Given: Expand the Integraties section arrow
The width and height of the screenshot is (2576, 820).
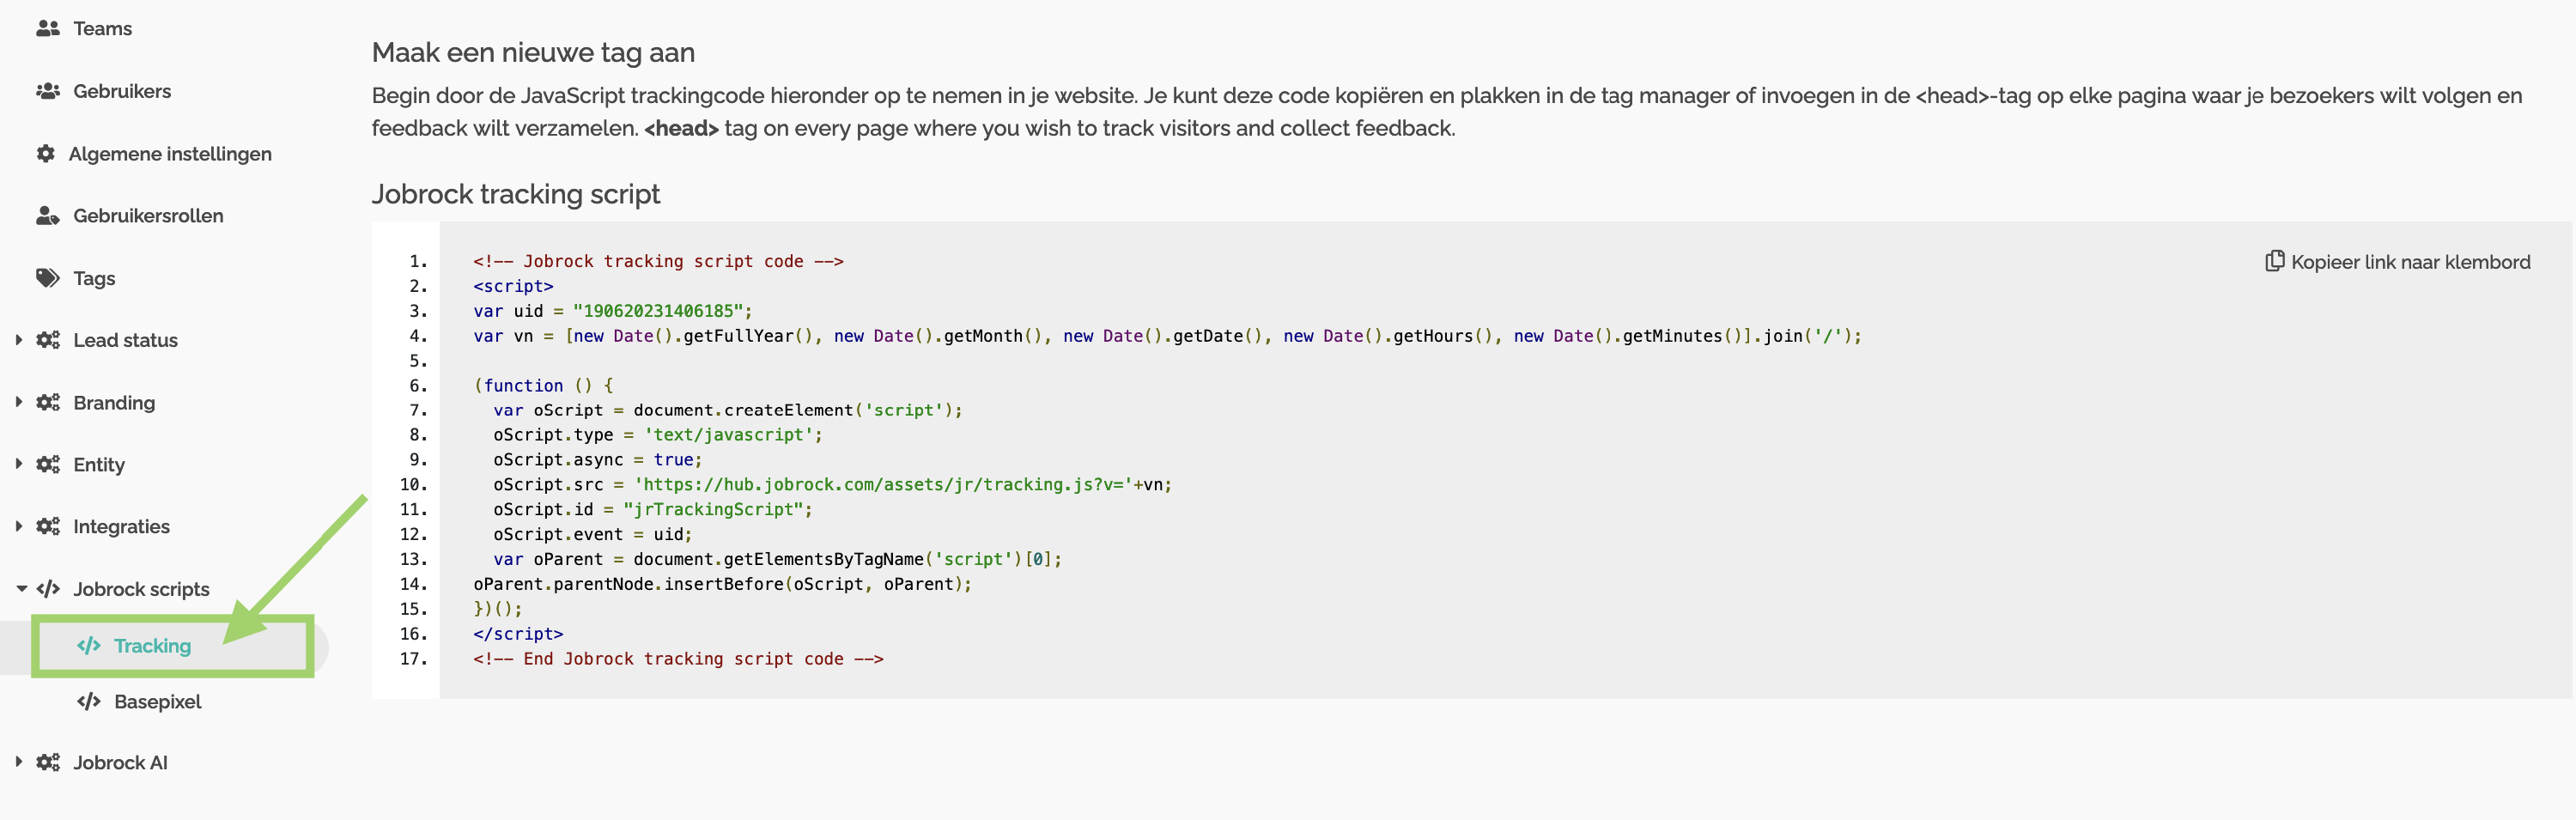Looking at the screenshot, I should (x=19, y=526).
